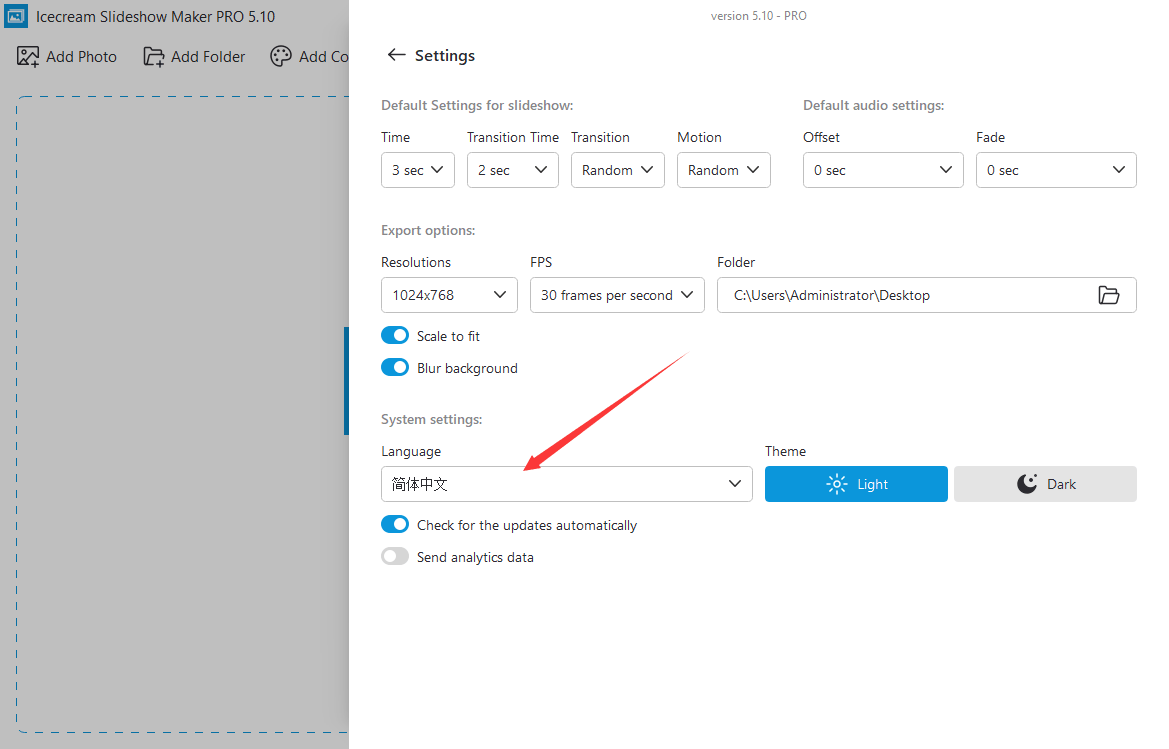The height and width of the screenshot is (749, 1169).
Task: Click the back arrow beside Settings
Action: [x=396, y=56]
